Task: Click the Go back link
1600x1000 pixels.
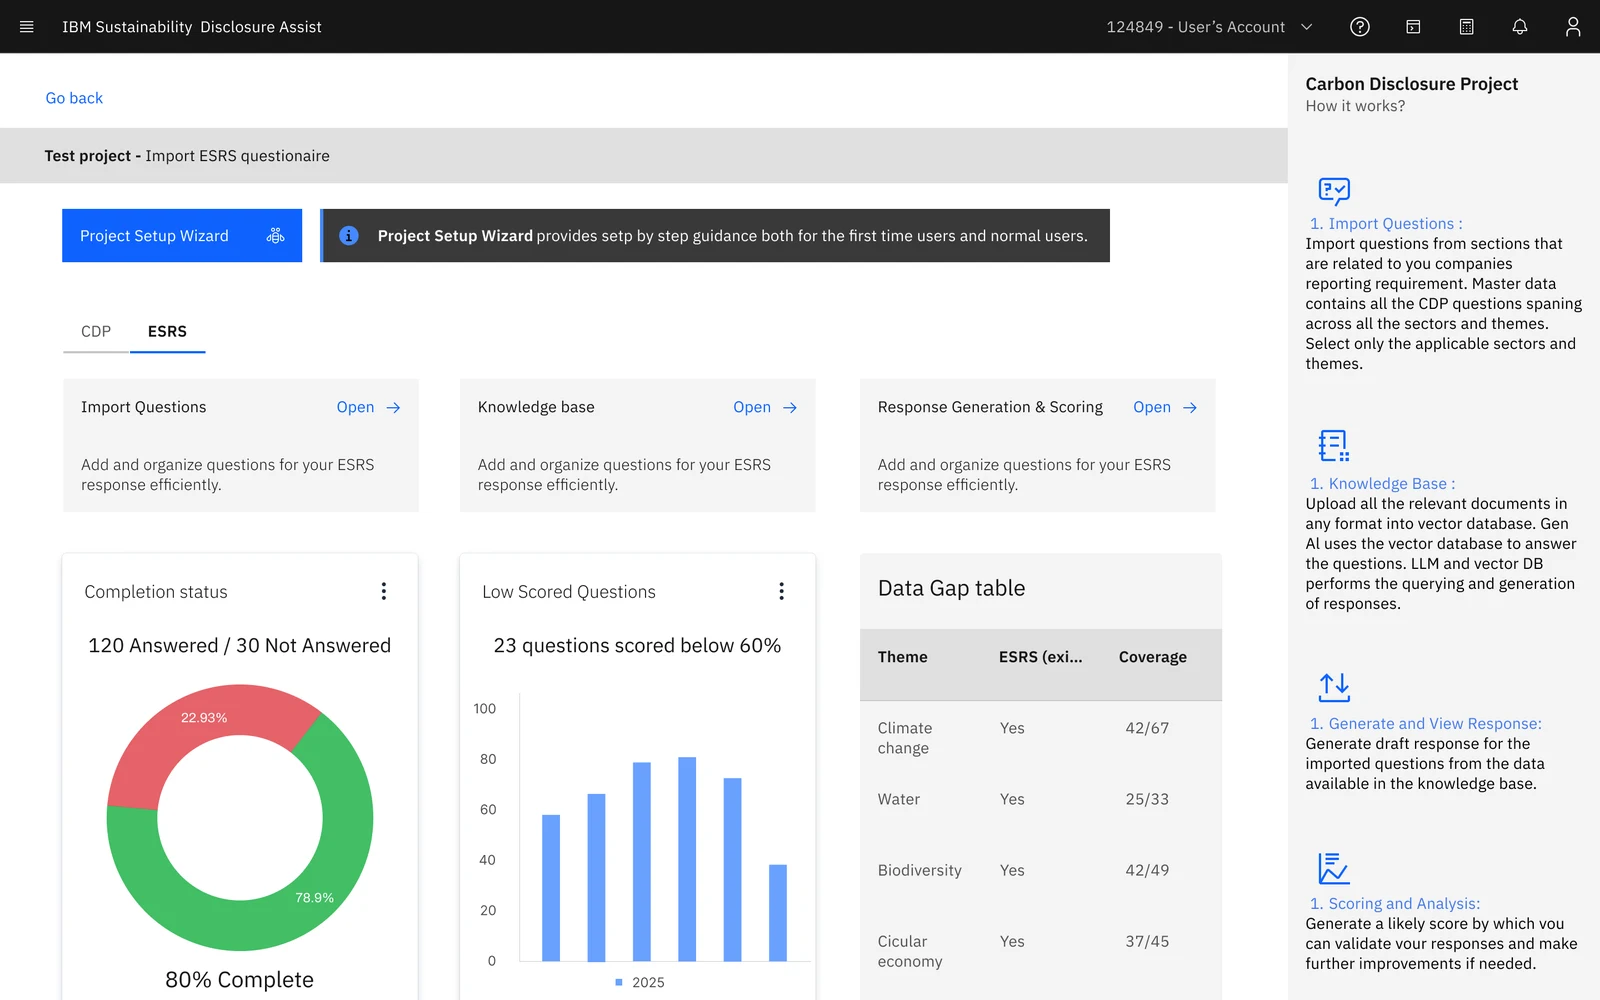Action: pyautogui.click(x=74, y=98)
